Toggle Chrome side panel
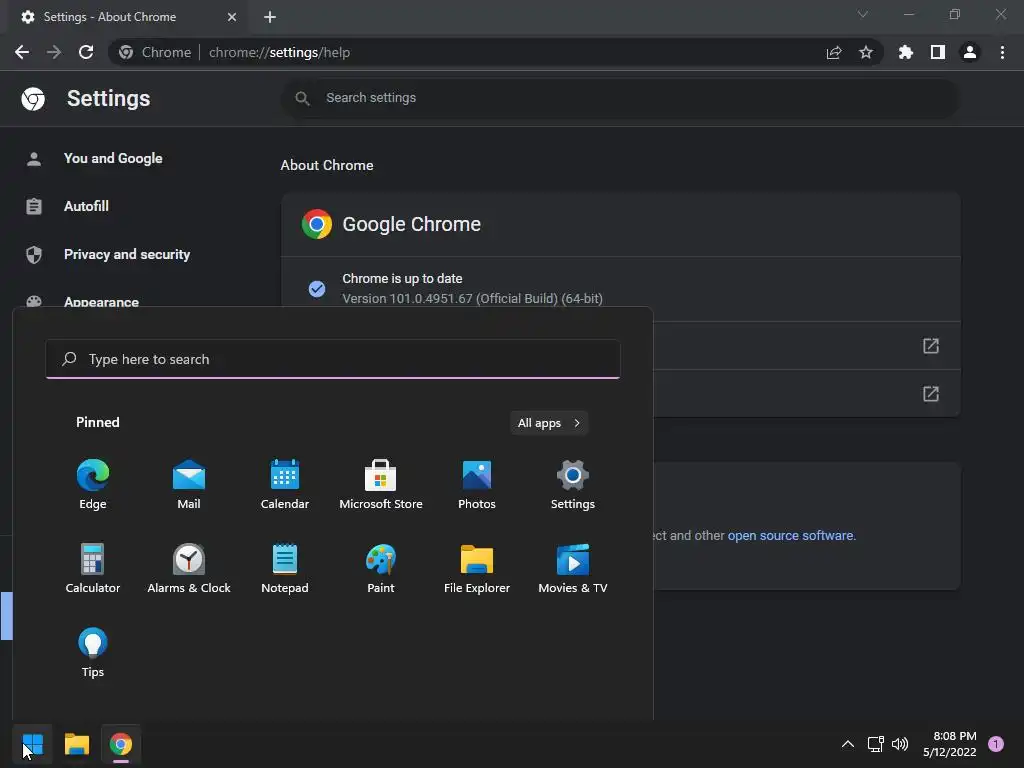This screenshot has width=1024, height=768. 938,52
